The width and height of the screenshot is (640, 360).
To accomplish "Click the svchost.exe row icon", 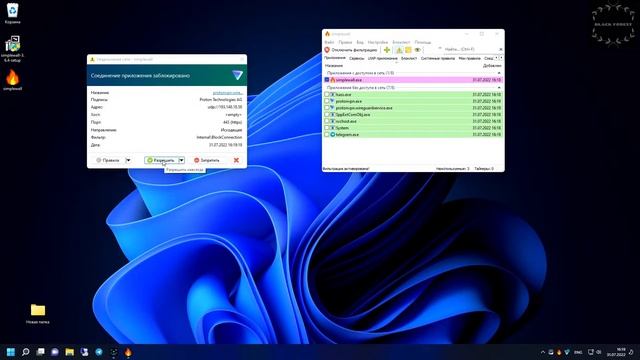I will pos(333,121).
